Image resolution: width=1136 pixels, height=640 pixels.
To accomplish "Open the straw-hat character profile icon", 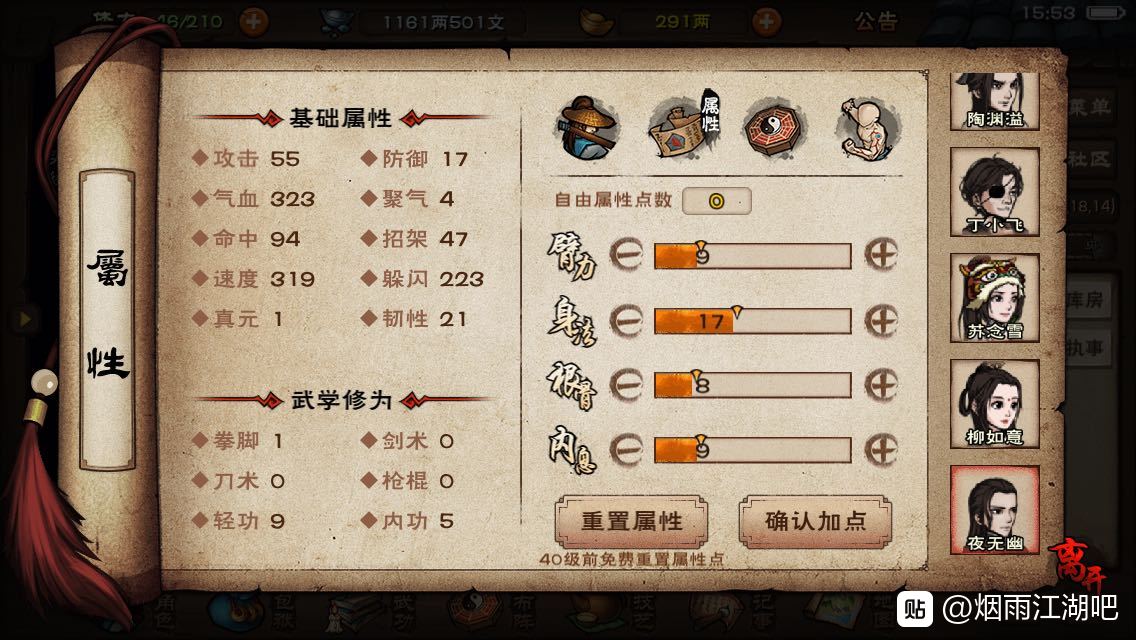I will click(588, 128).
